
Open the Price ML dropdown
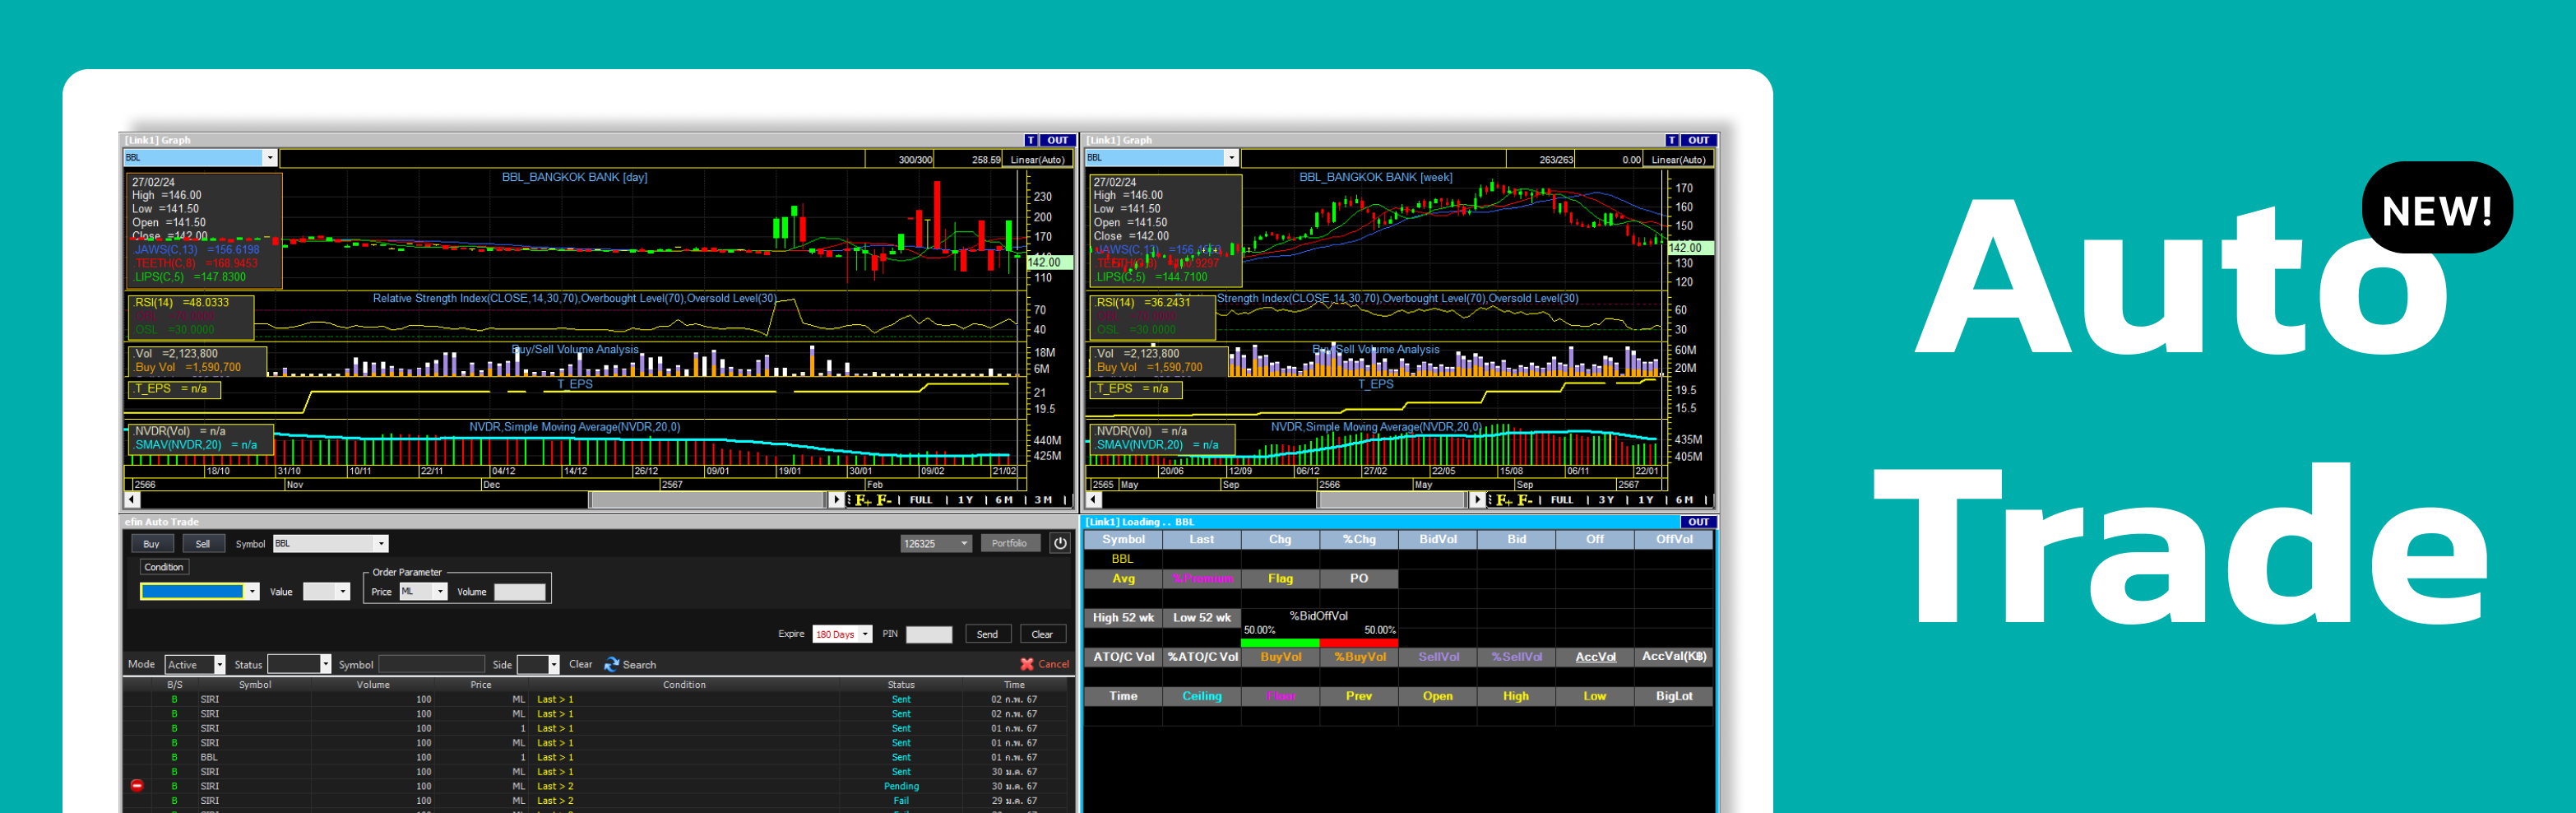[440, 592]
